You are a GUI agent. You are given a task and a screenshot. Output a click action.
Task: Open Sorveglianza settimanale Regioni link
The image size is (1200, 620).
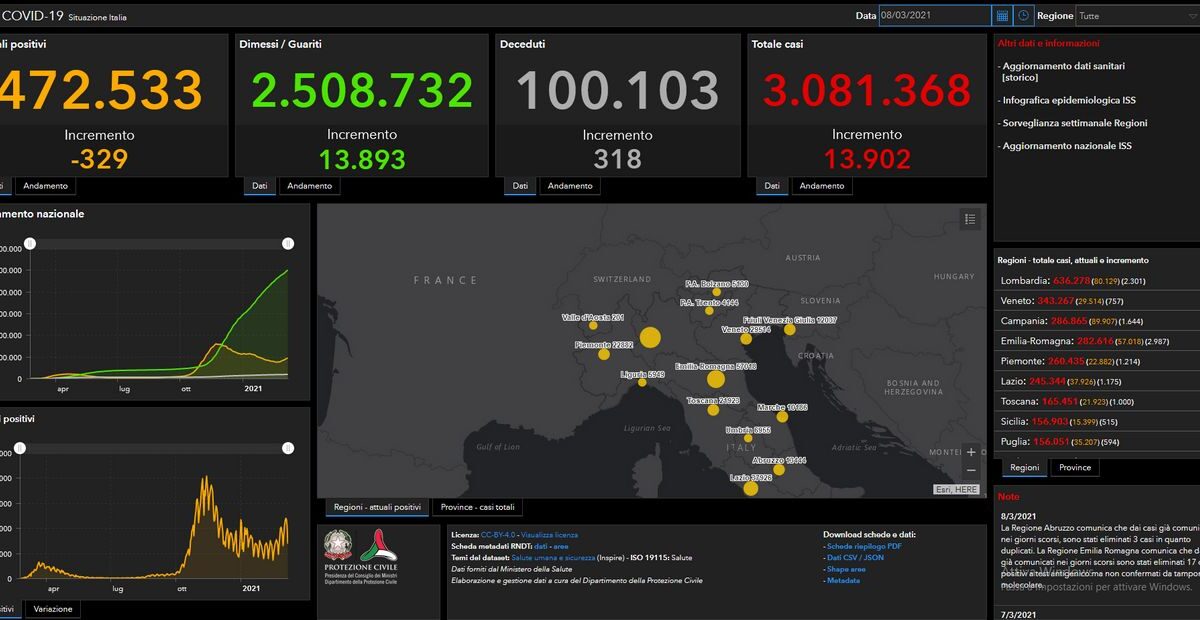1074,123
